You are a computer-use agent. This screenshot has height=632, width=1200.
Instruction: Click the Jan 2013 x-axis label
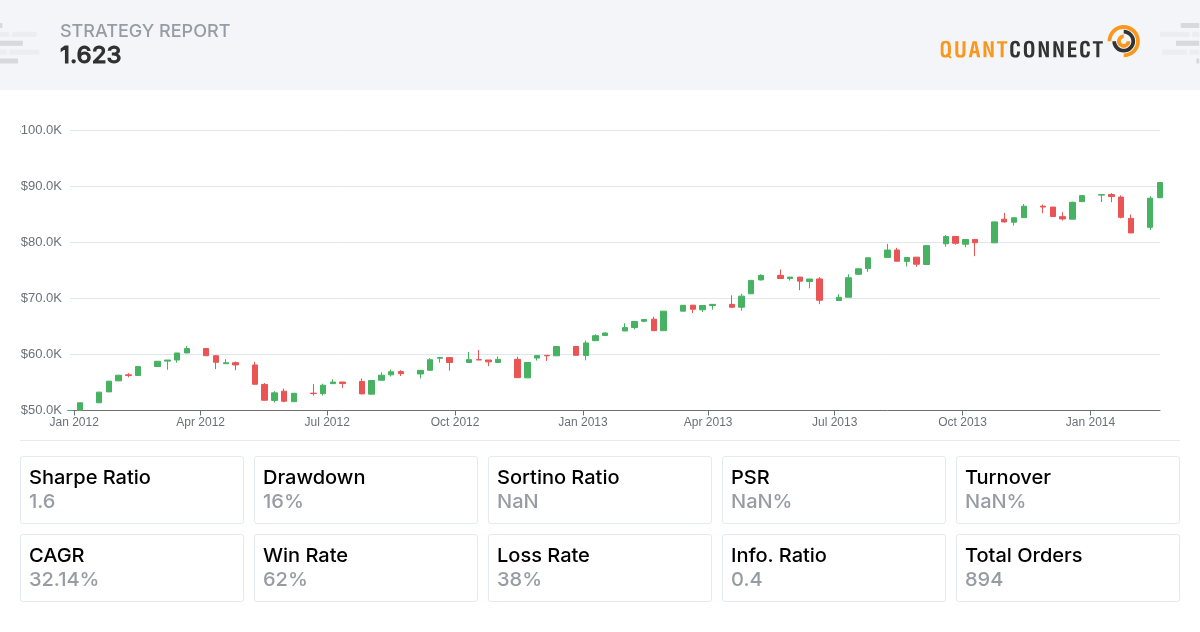582,422
